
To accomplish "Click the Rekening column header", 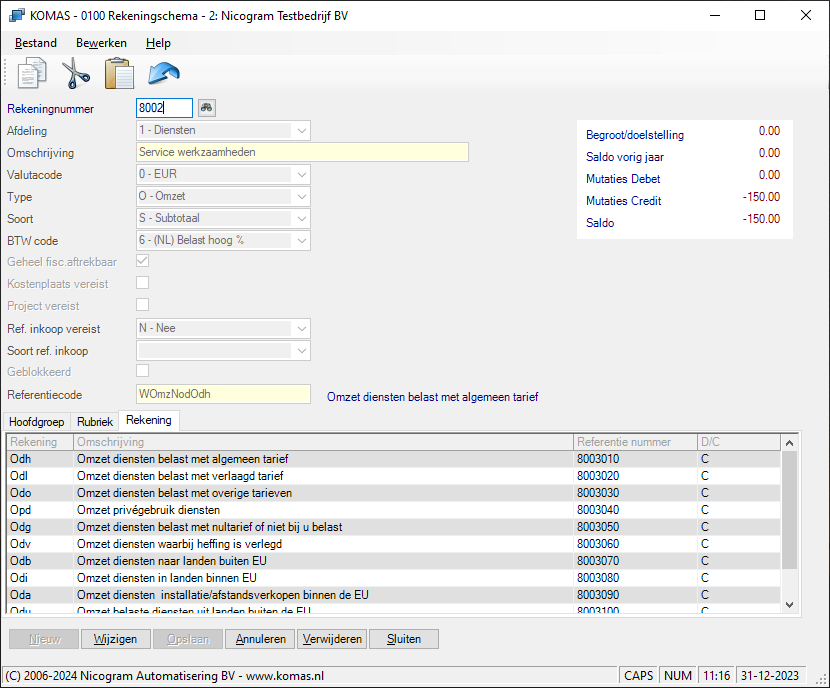I will point(40,442).
